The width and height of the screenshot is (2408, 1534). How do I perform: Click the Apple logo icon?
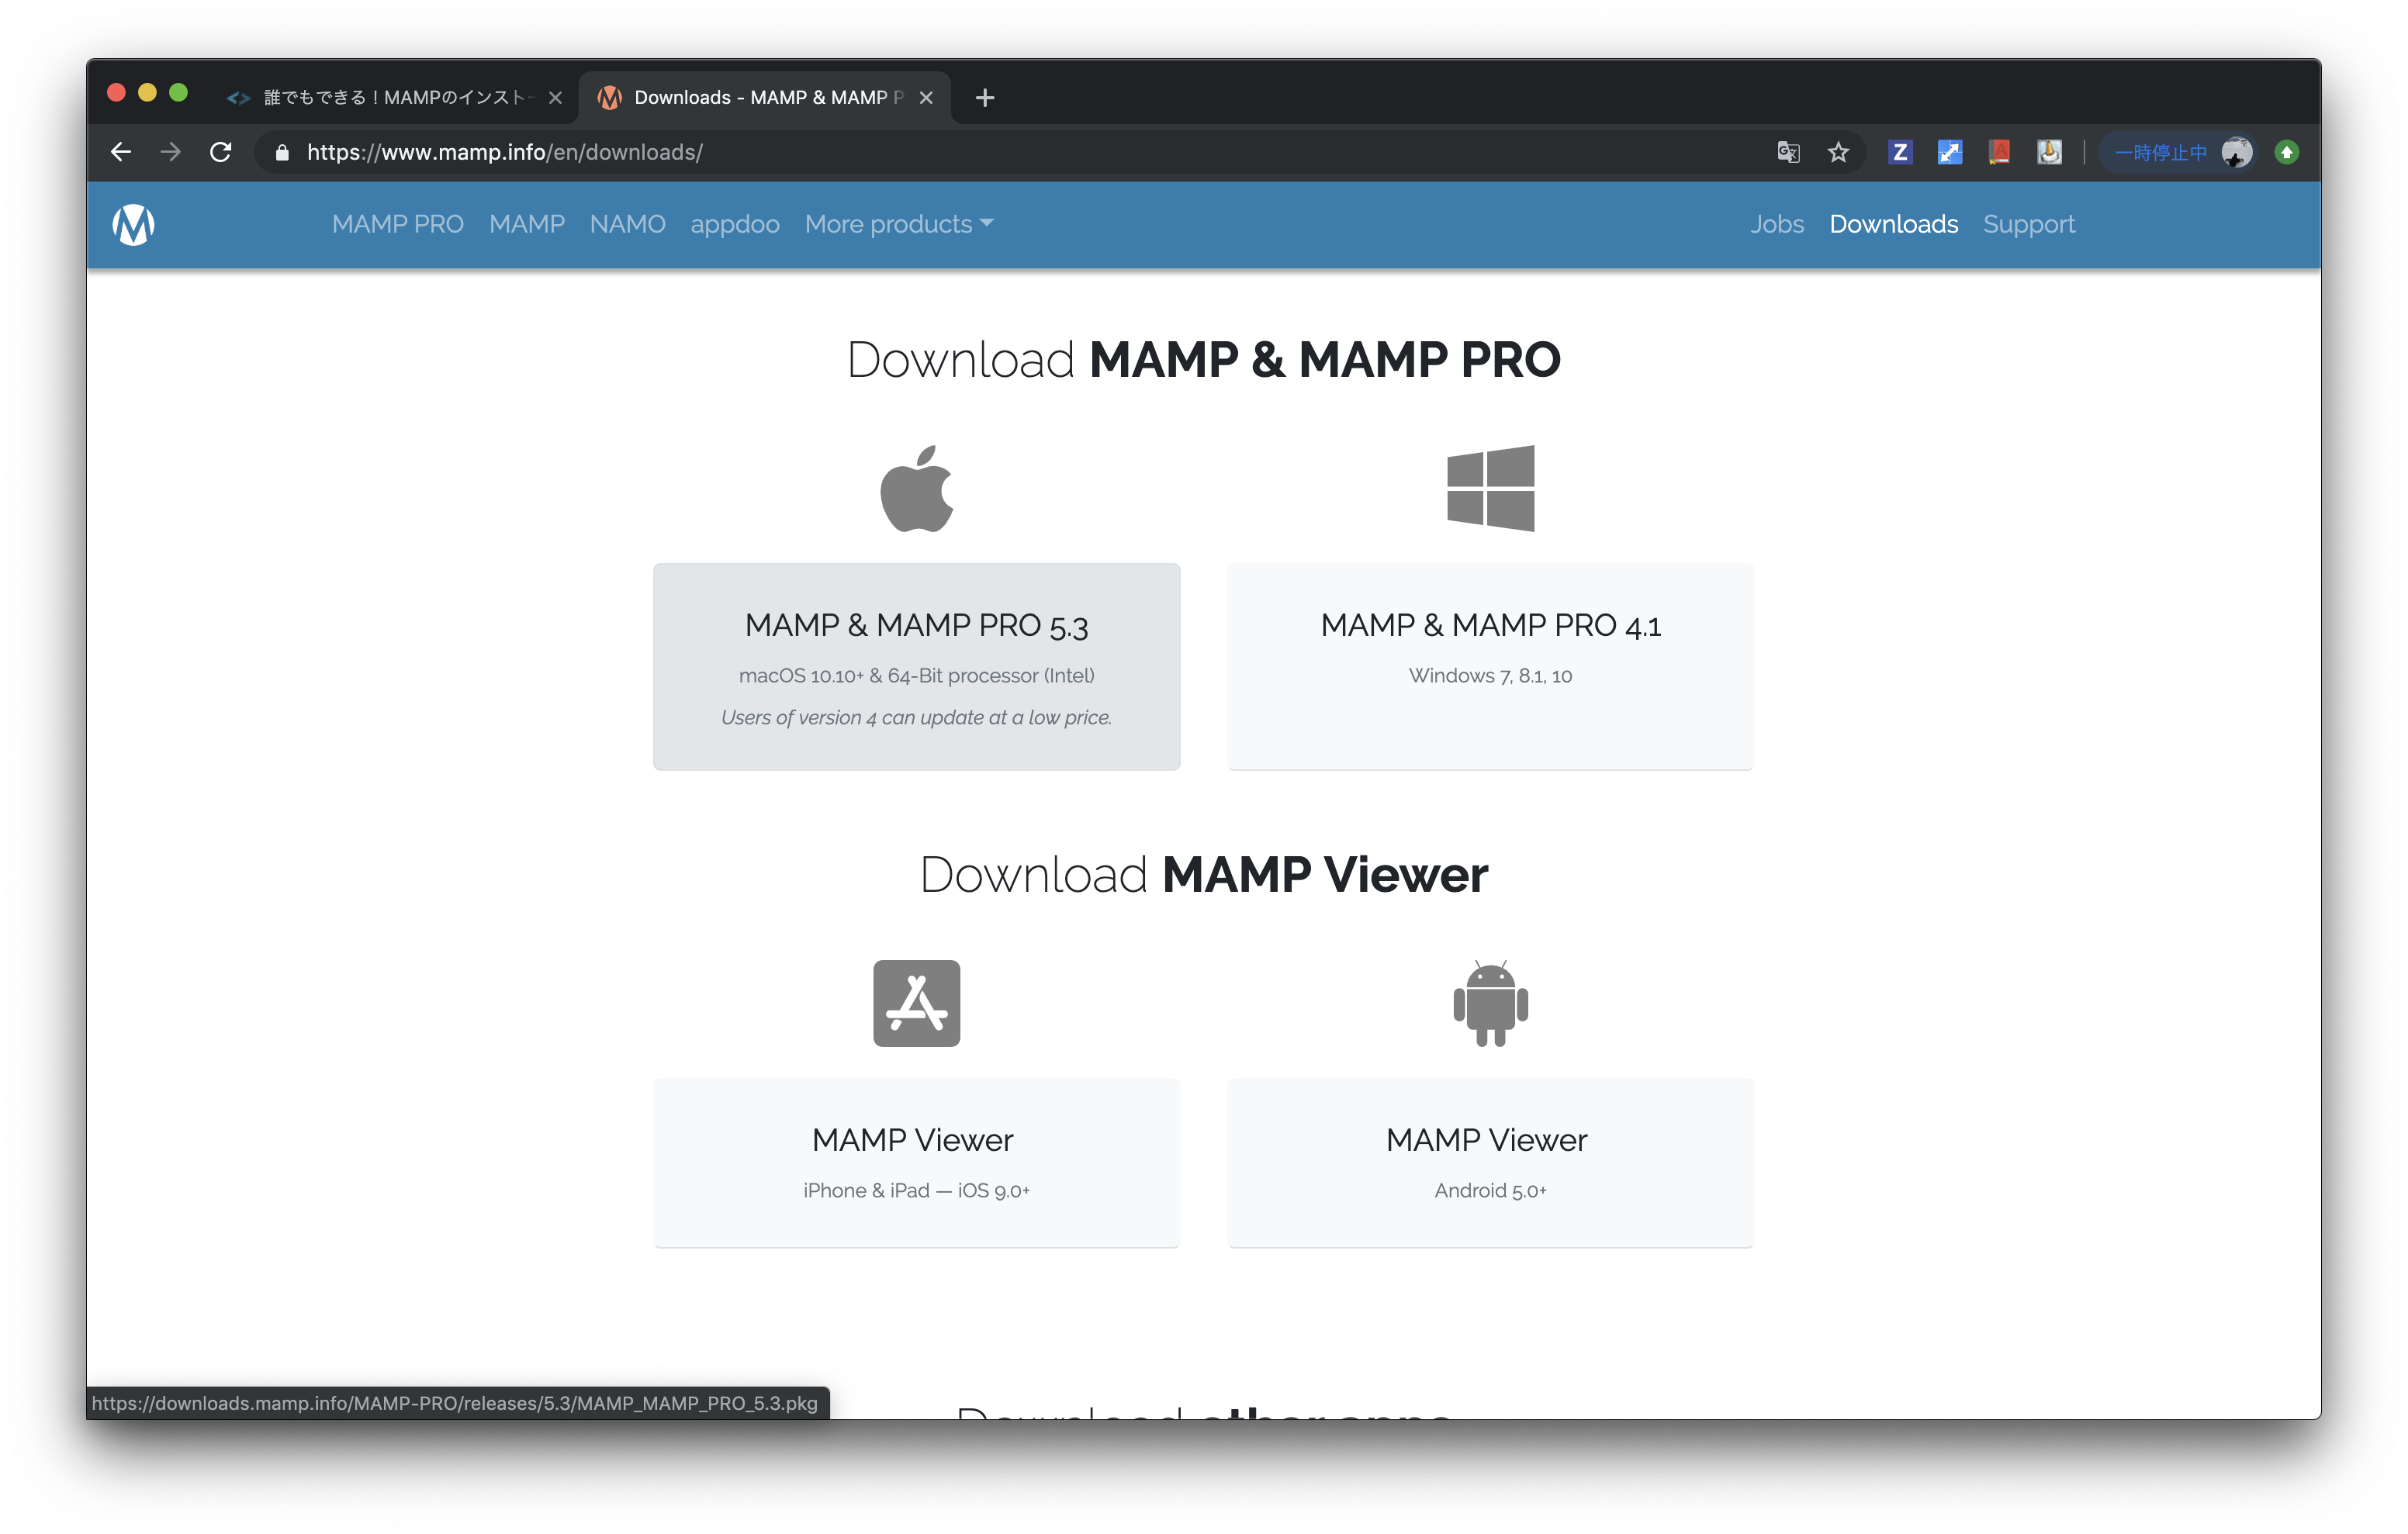click(x=916, y=489)
